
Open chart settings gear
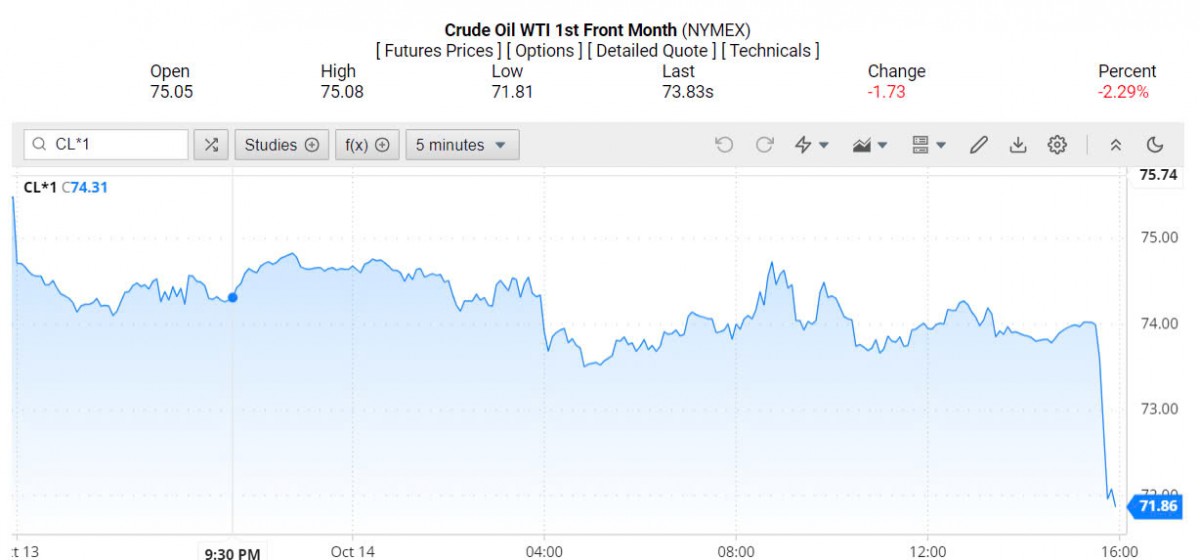1057,145
